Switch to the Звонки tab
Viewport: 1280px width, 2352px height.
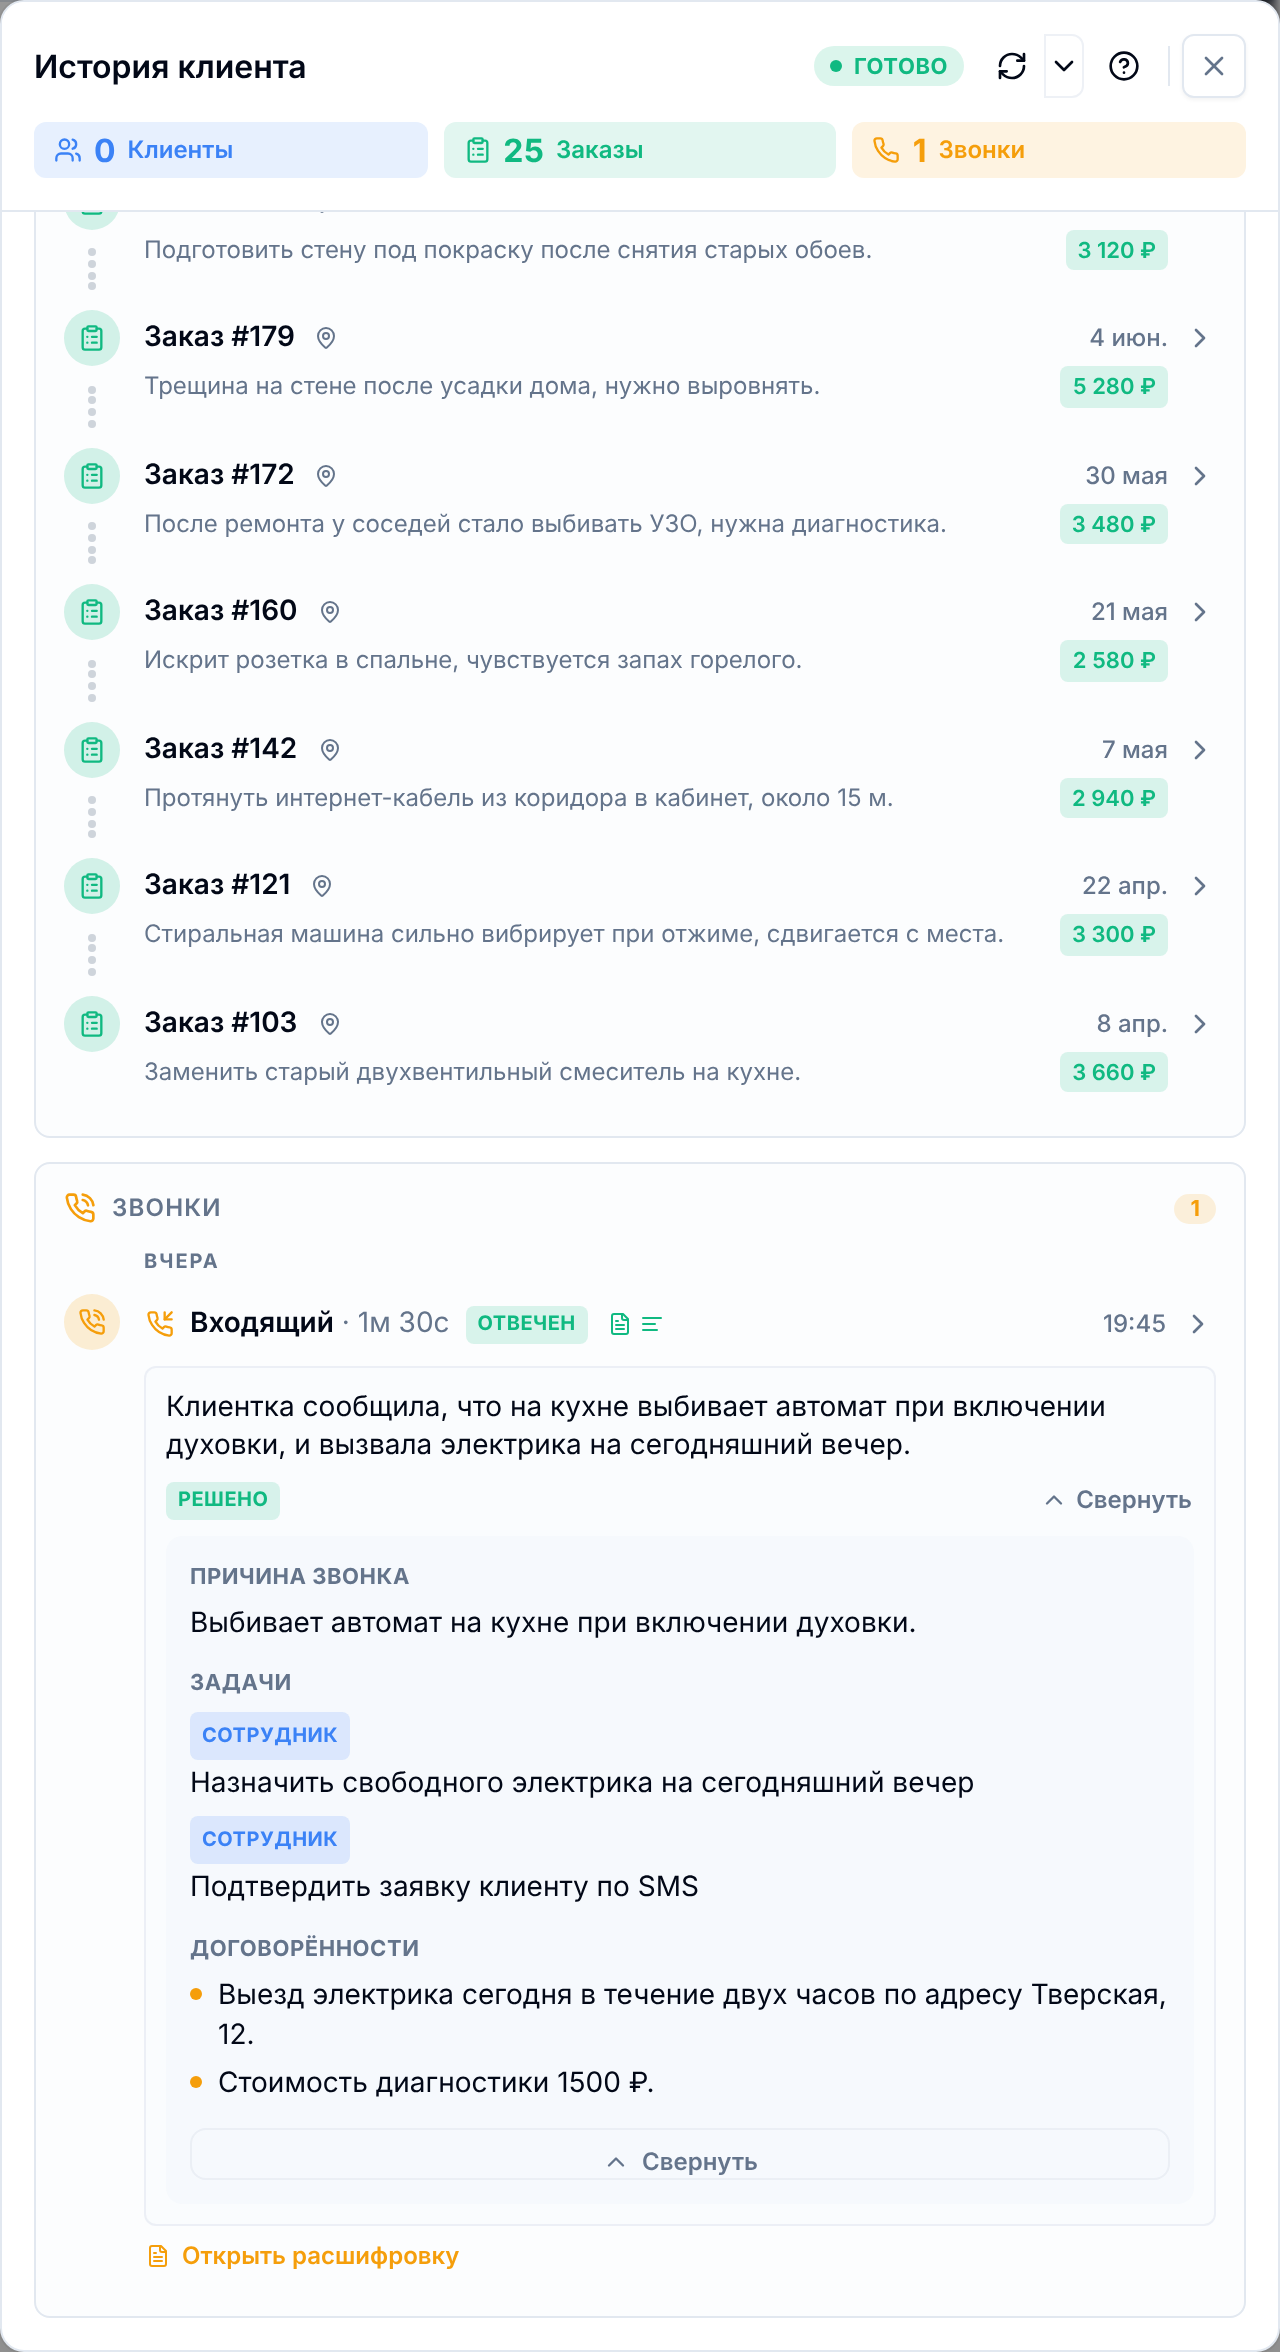coord(1049,150)
